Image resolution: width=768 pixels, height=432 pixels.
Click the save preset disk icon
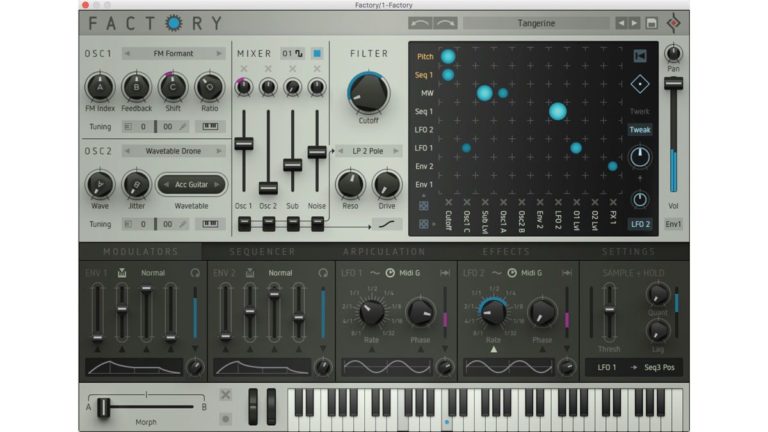point(652,23)
